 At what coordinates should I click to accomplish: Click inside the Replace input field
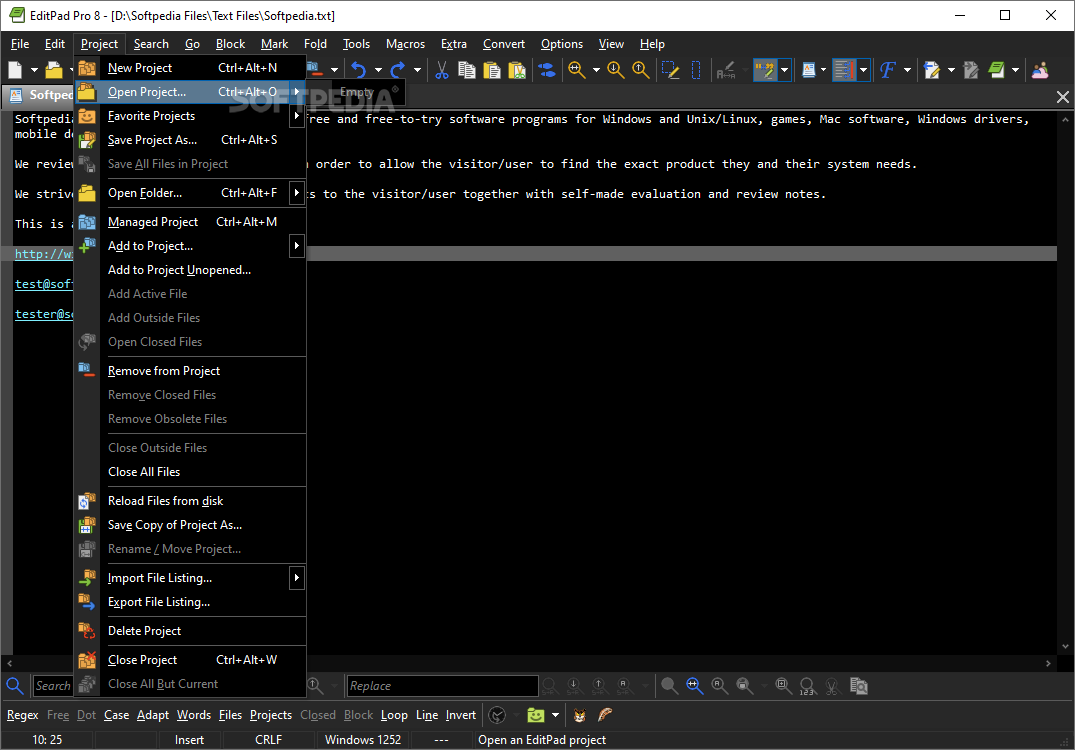click(442, 686)
